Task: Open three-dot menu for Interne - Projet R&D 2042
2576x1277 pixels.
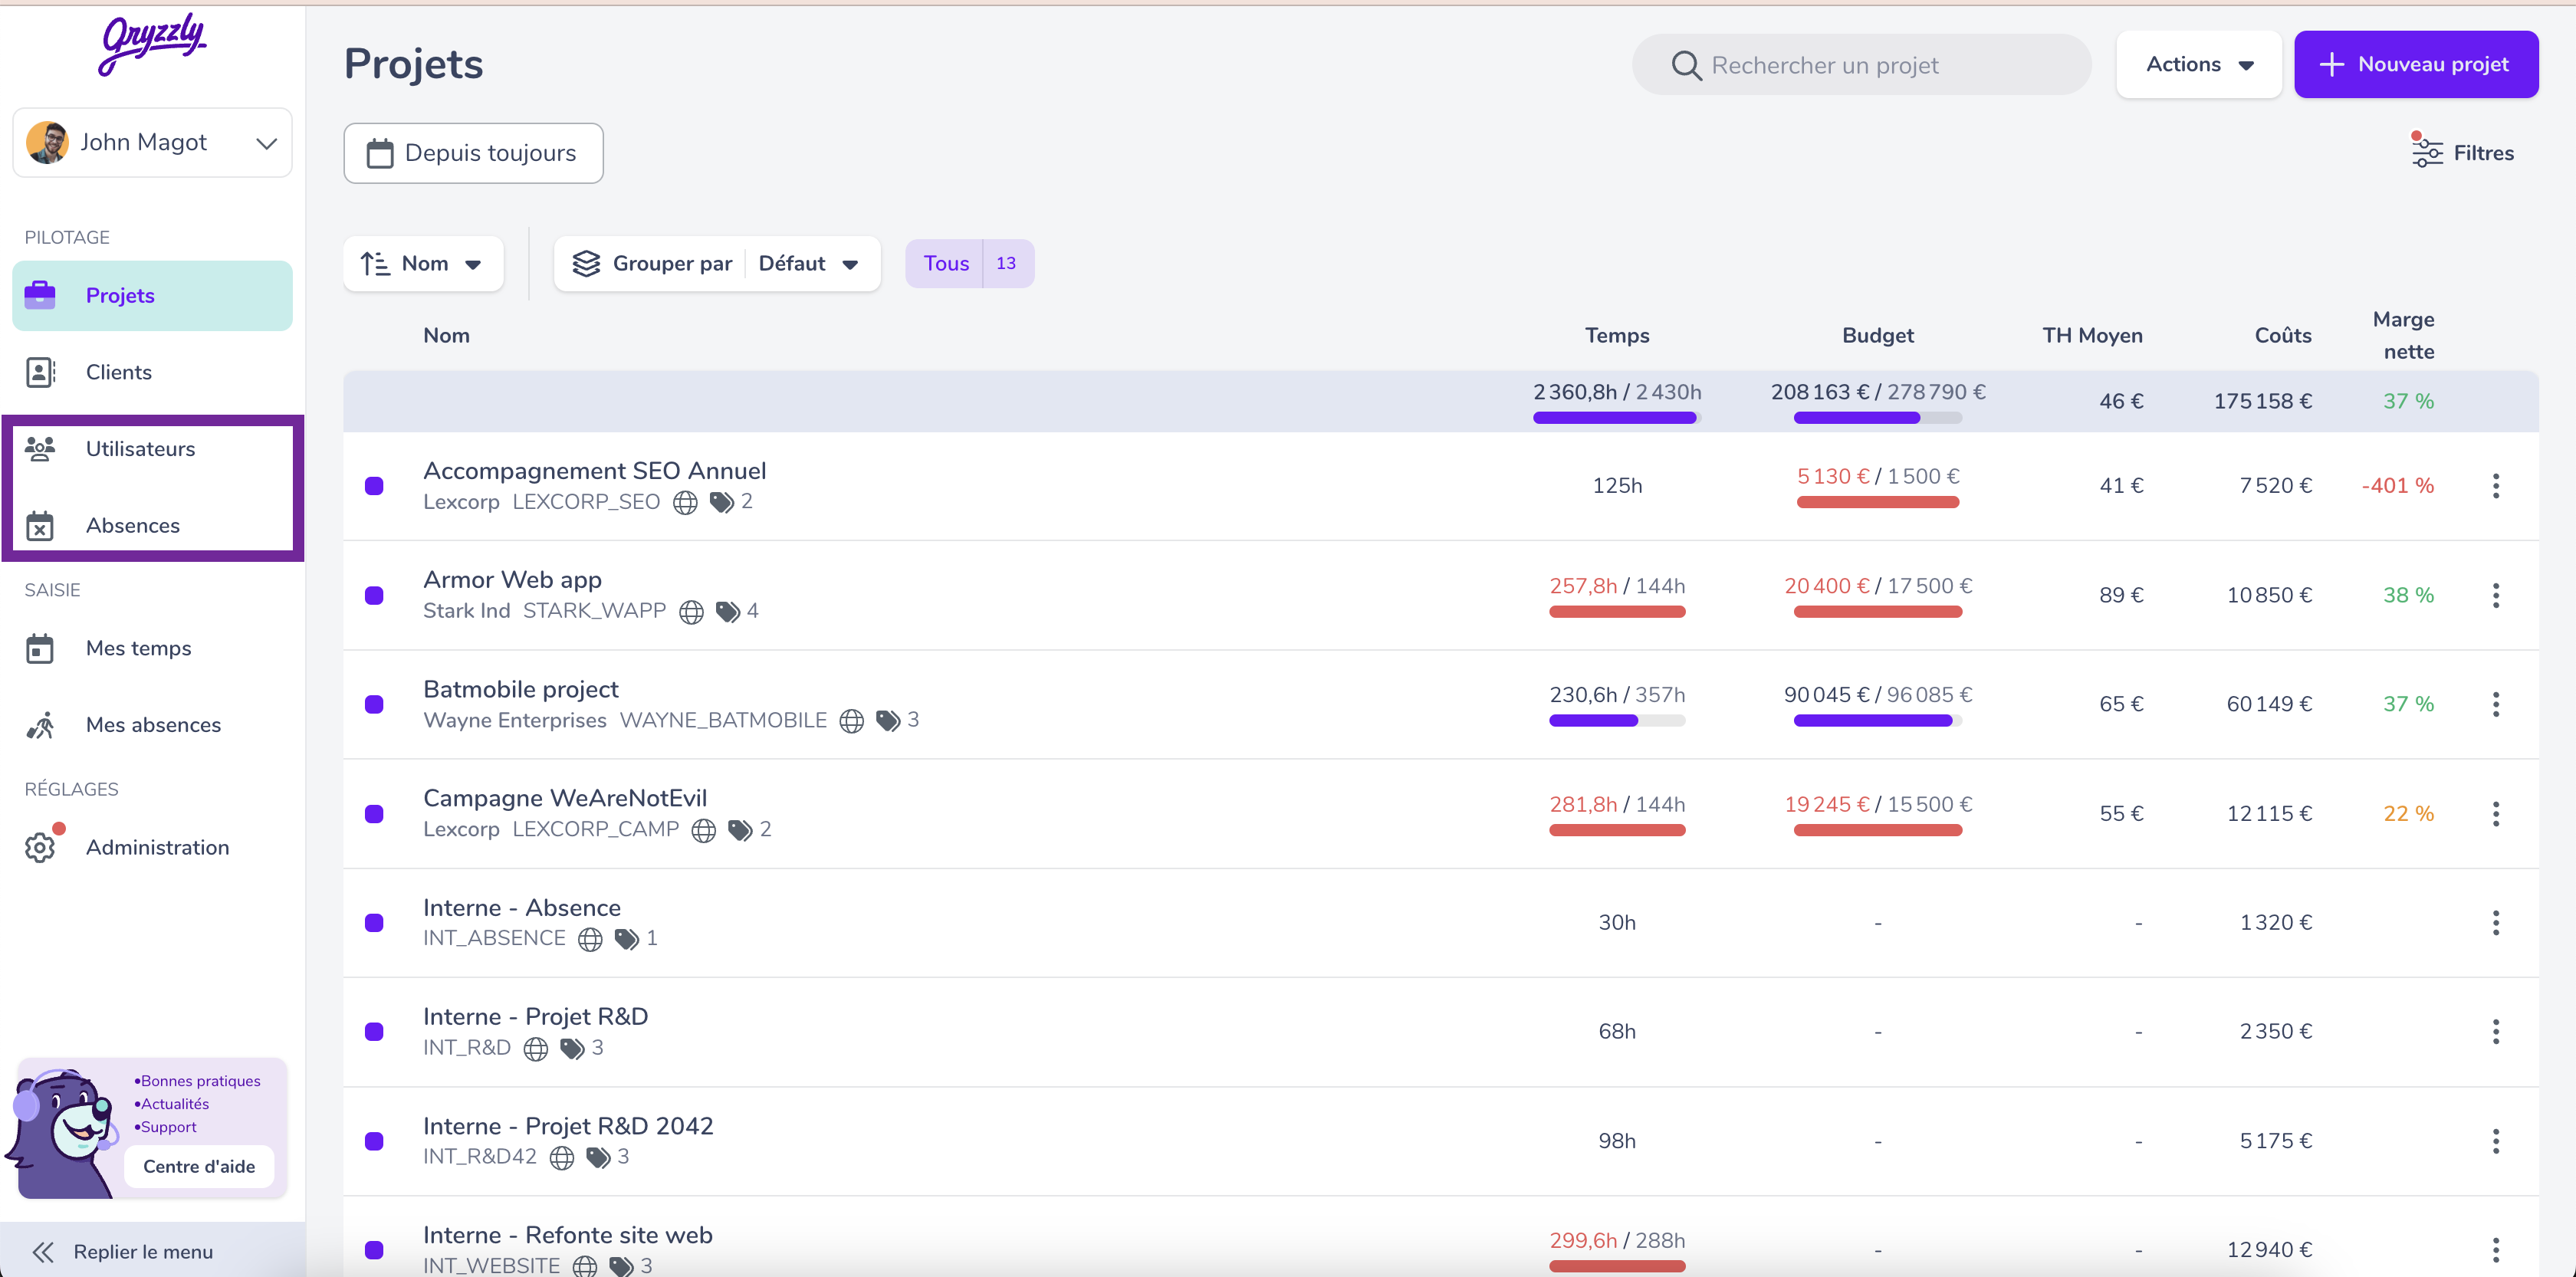Action: tap(2496, 1141)
